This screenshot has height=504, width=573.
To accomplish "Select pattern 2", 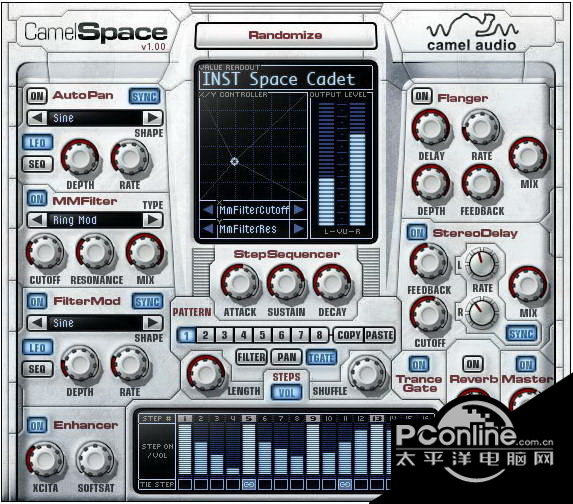I will pos(205,335).
